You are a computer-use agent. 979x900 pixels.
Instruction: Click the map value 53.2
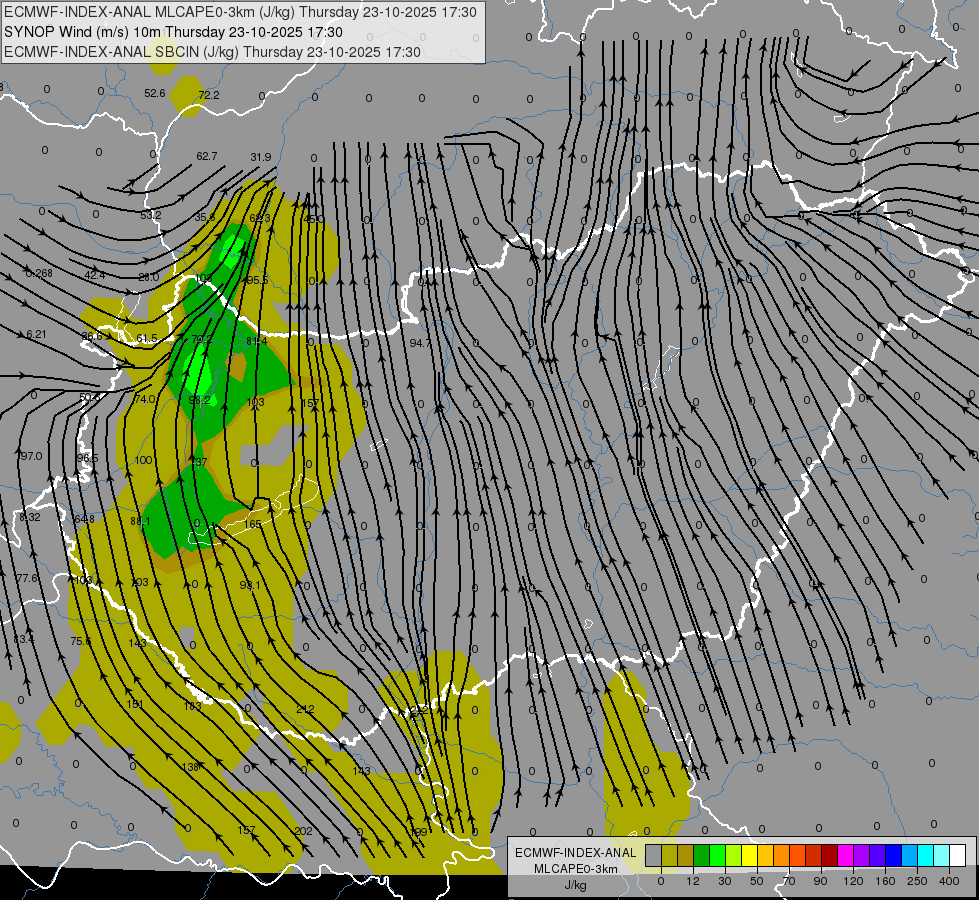[150, 215]
